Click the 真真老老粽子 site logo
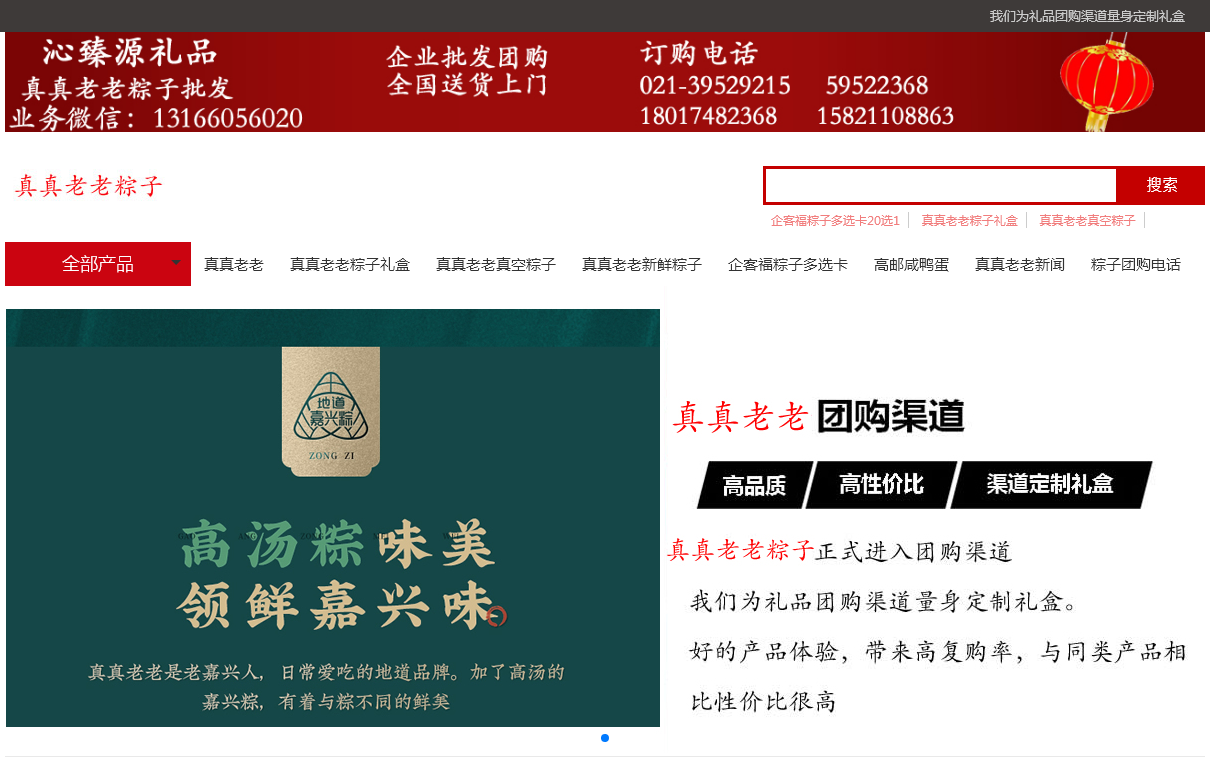 (89, 186)
